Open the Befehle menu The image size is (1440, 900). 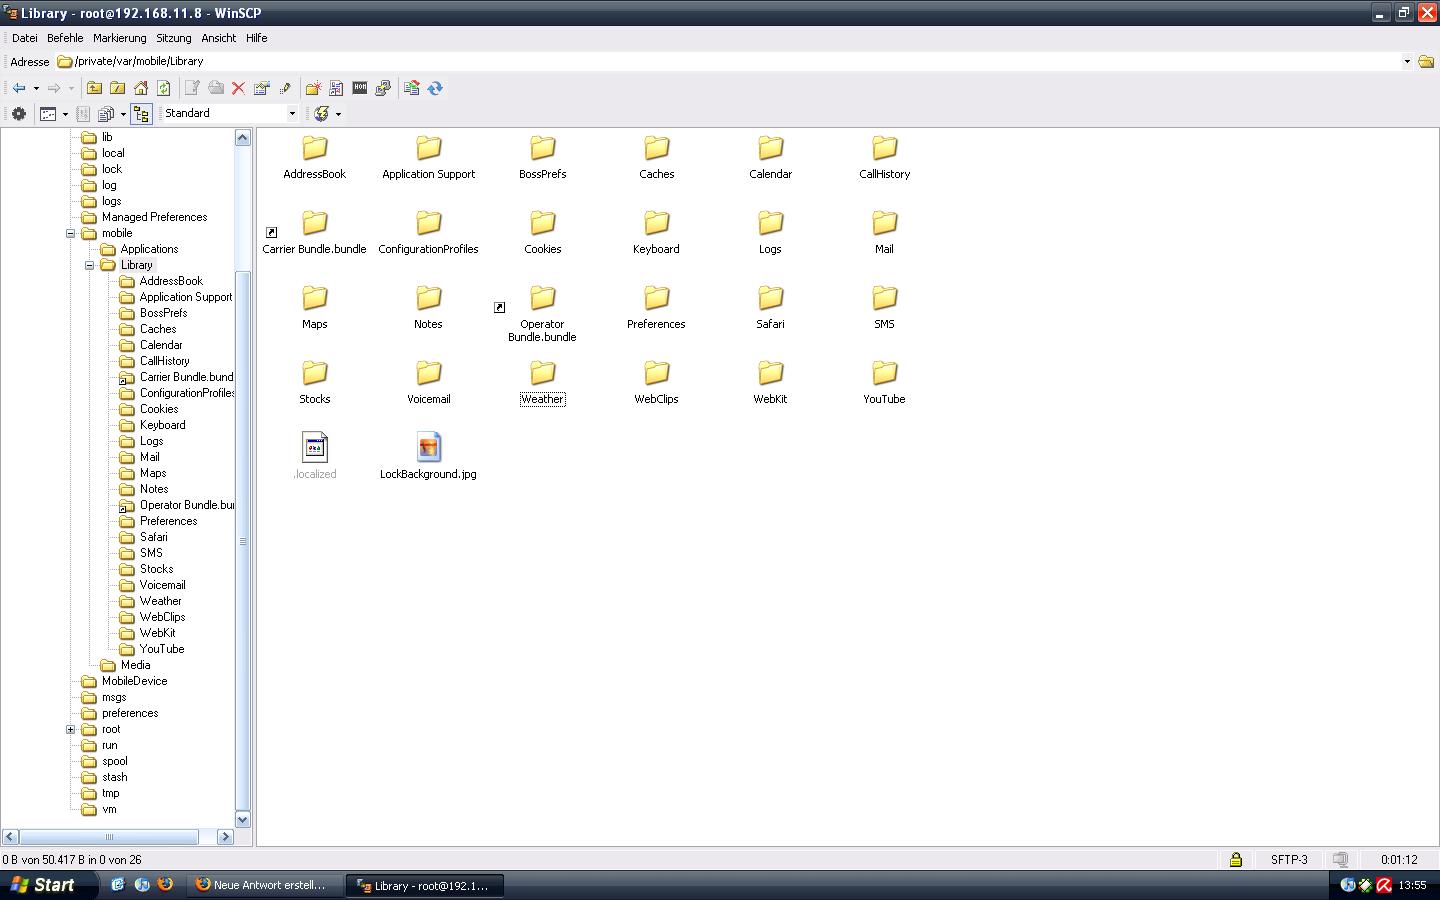[x=65, y=38]
